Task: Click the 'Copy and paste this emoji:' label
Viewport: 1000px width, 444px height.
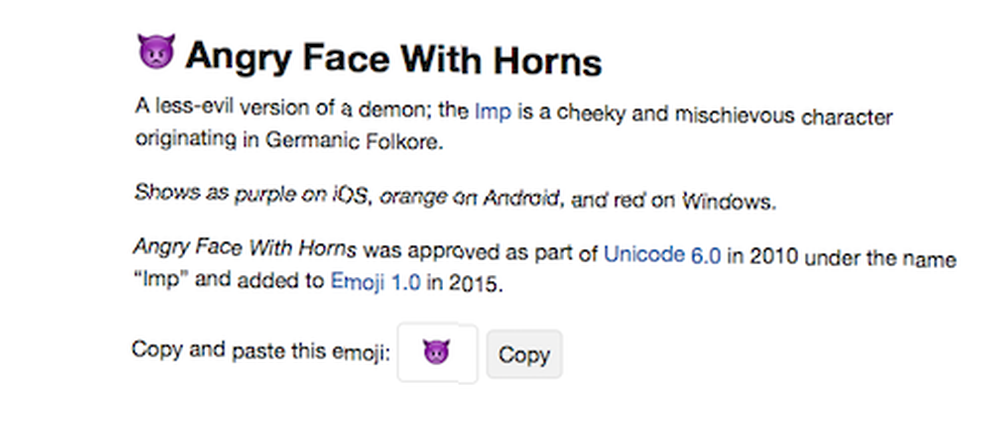Action: (261, 351)
